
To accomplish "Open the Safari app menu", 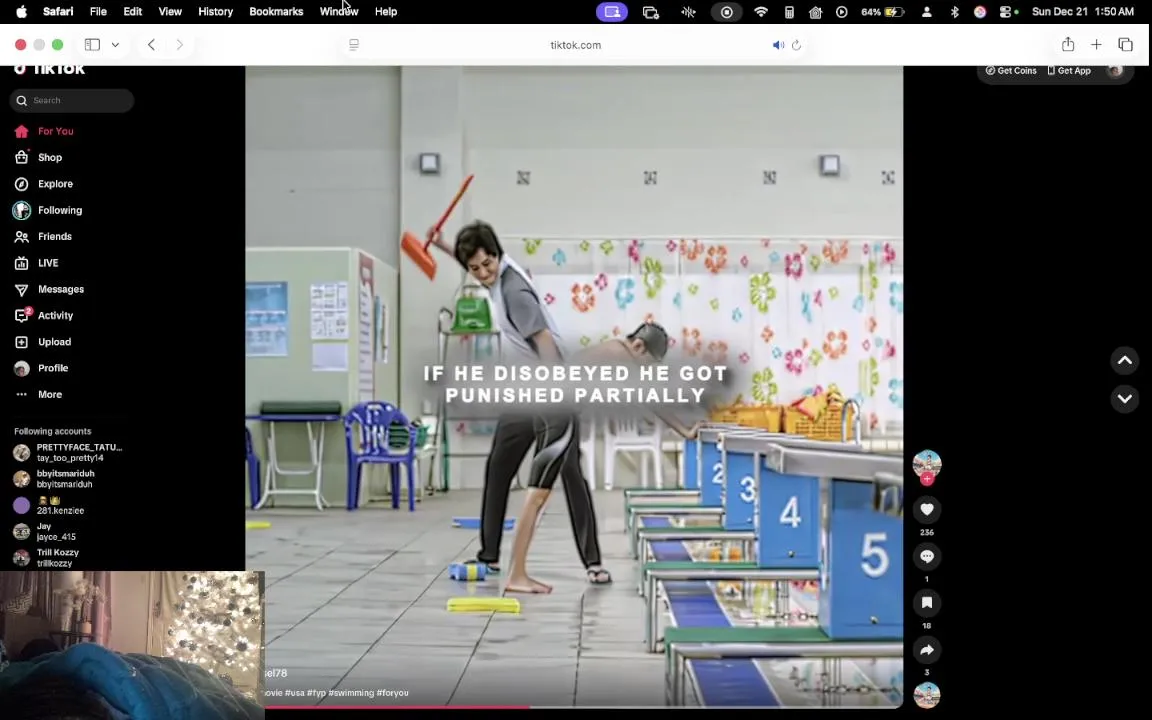I will (58, 11).
